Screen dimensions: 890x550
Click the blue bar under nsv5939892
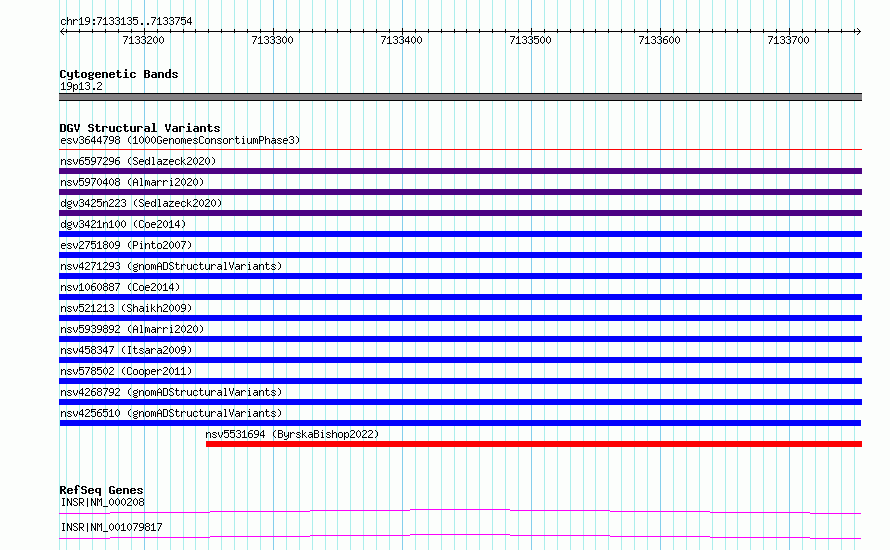pos(460,339)
